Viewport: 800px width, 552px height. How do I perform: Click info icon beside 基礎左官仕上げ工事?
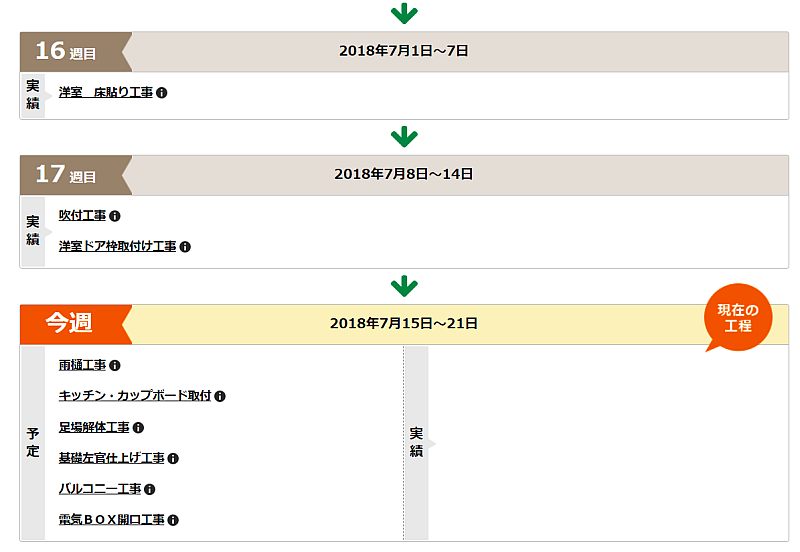173,459
